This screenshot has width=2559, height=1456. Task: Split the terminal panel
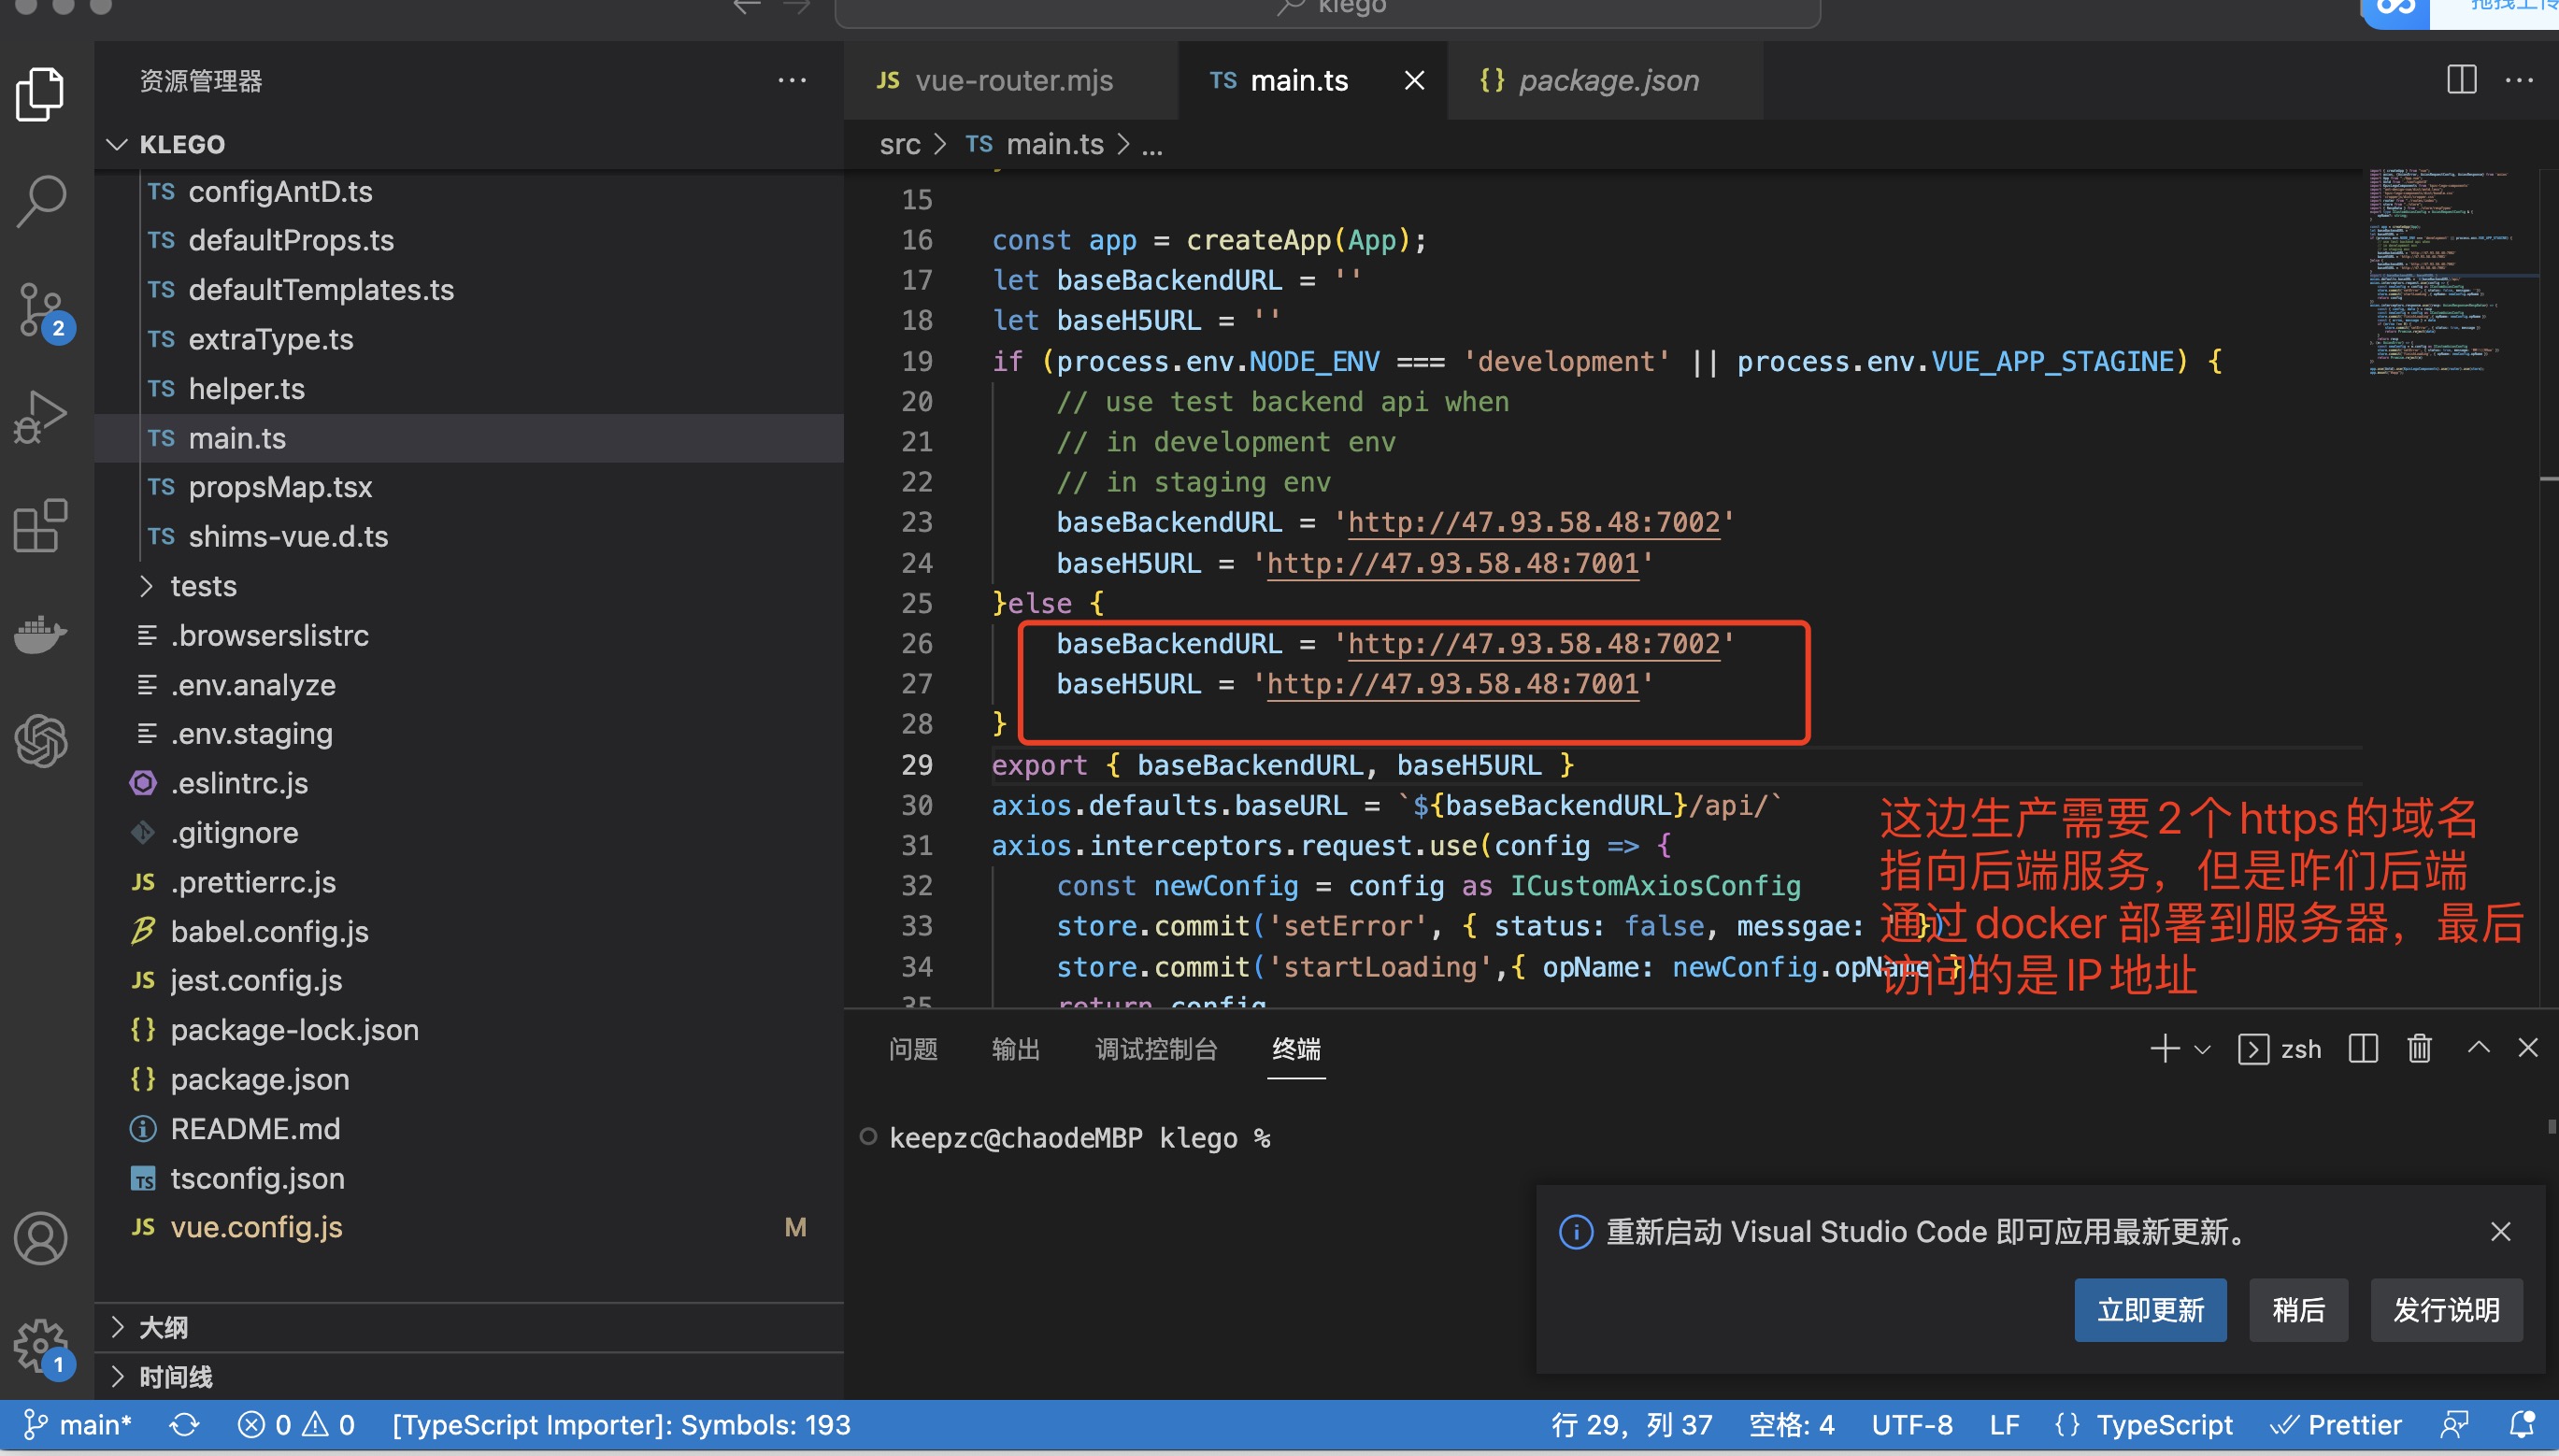(2363, 1048)
